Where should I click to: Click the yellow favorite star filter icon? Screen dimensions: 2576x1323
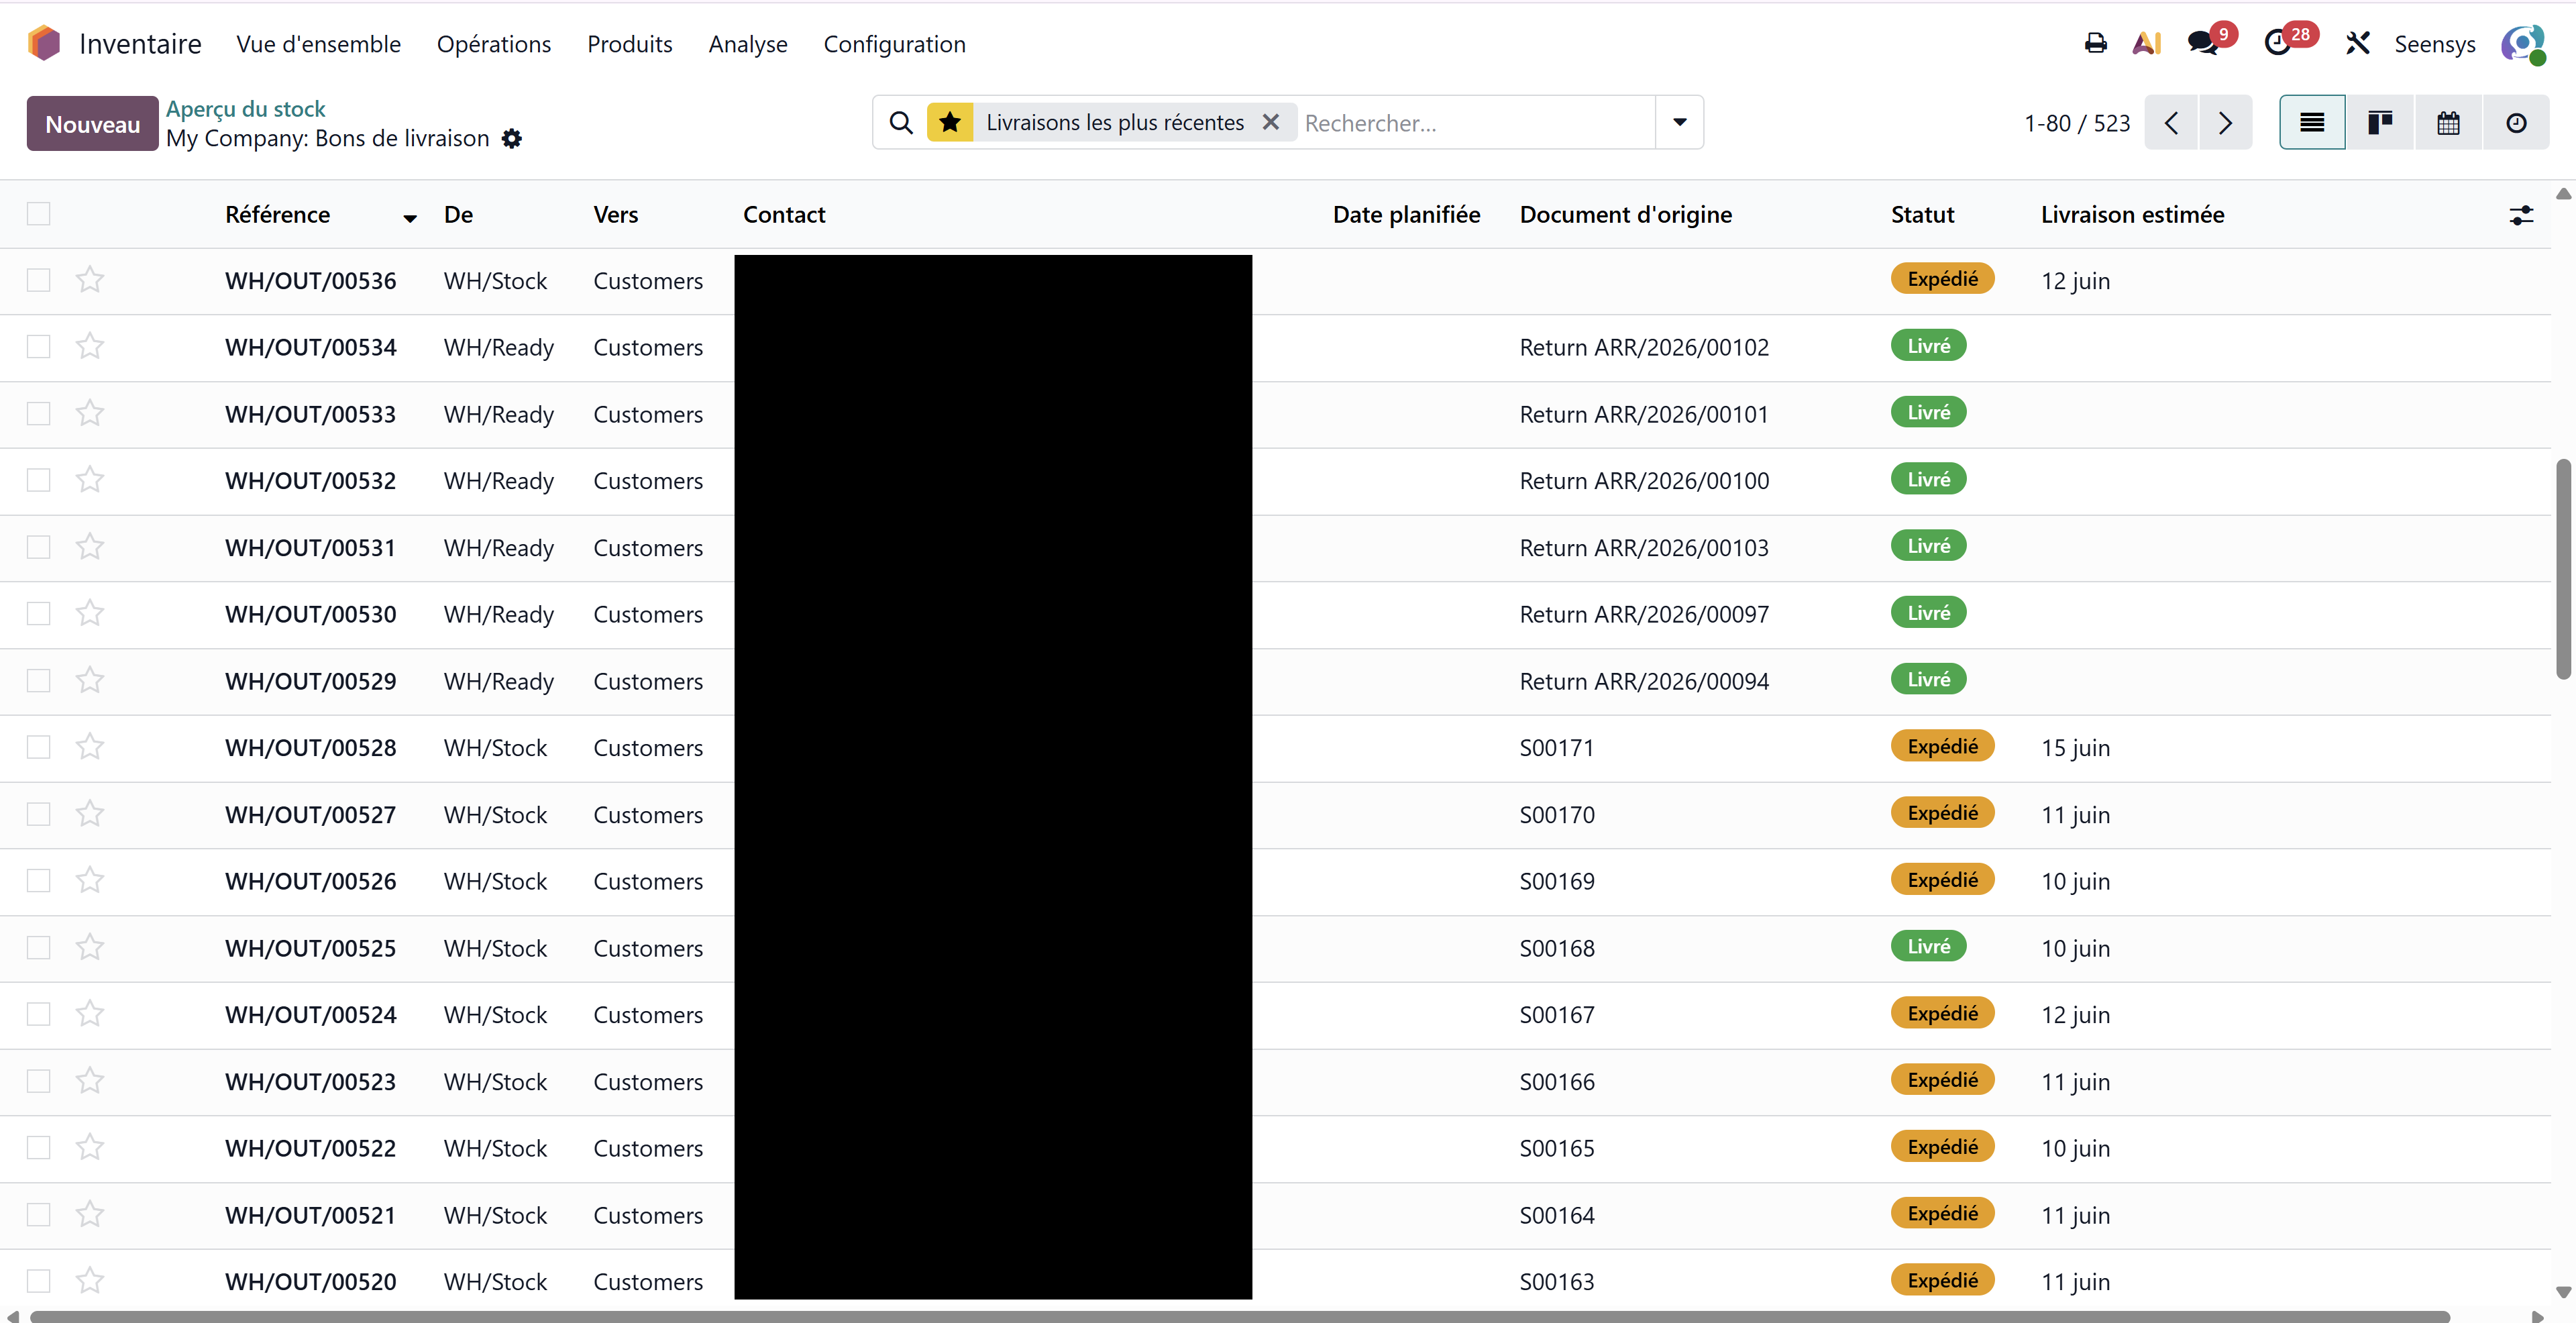[x=950, y=122]
